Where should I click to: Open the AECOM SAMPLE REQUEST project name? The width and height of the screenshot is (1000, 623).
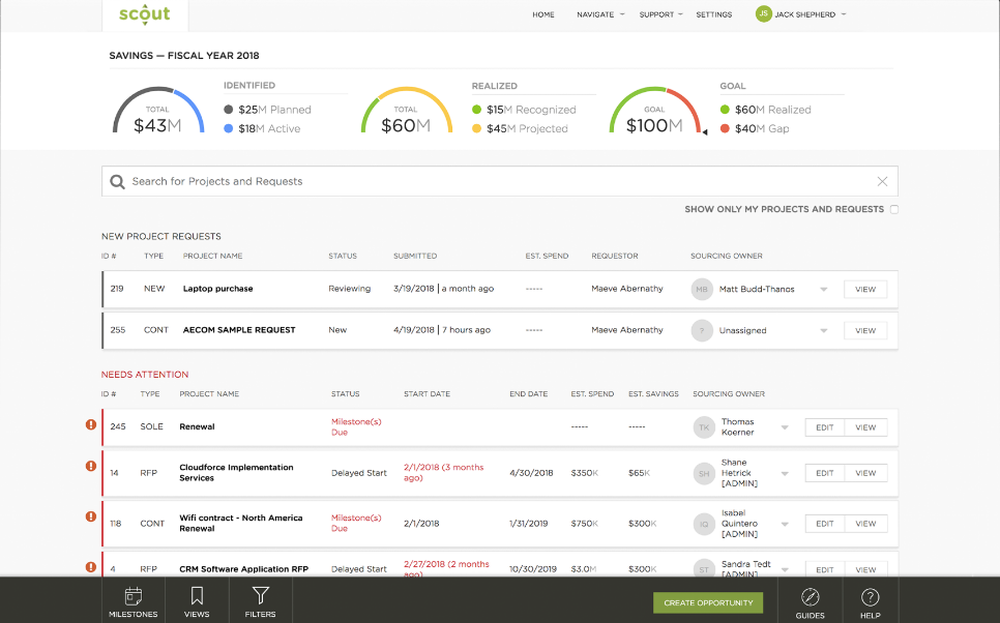click(239, 330)
